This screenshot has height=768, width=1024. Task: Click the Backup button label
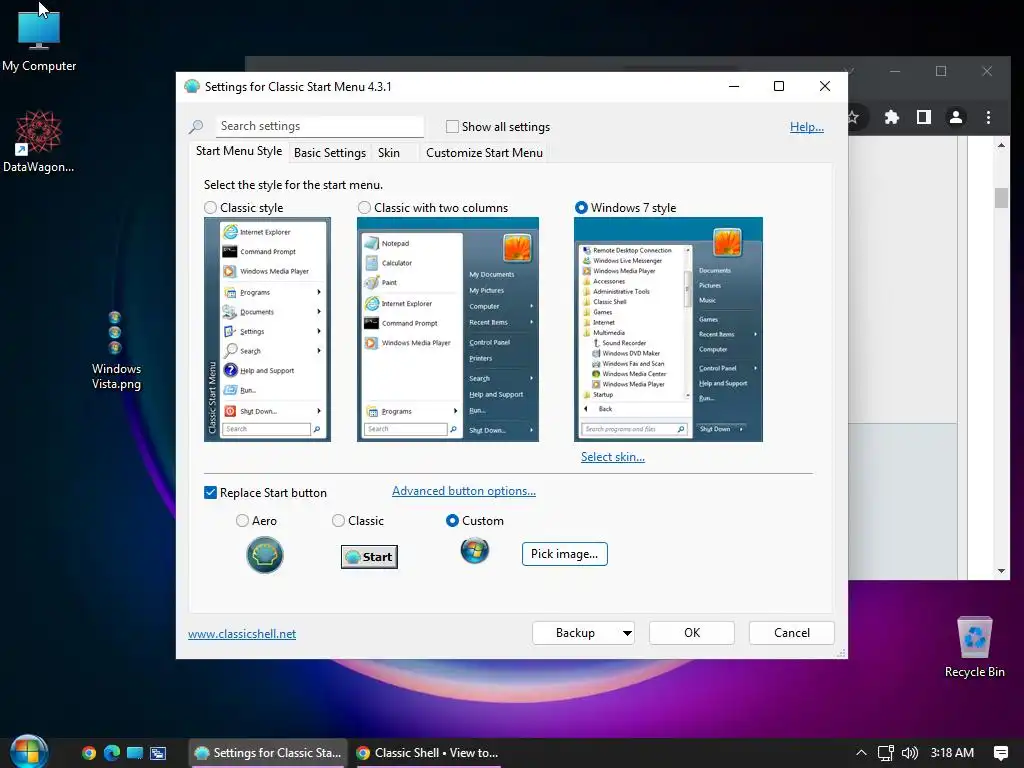tap(575, 633)
